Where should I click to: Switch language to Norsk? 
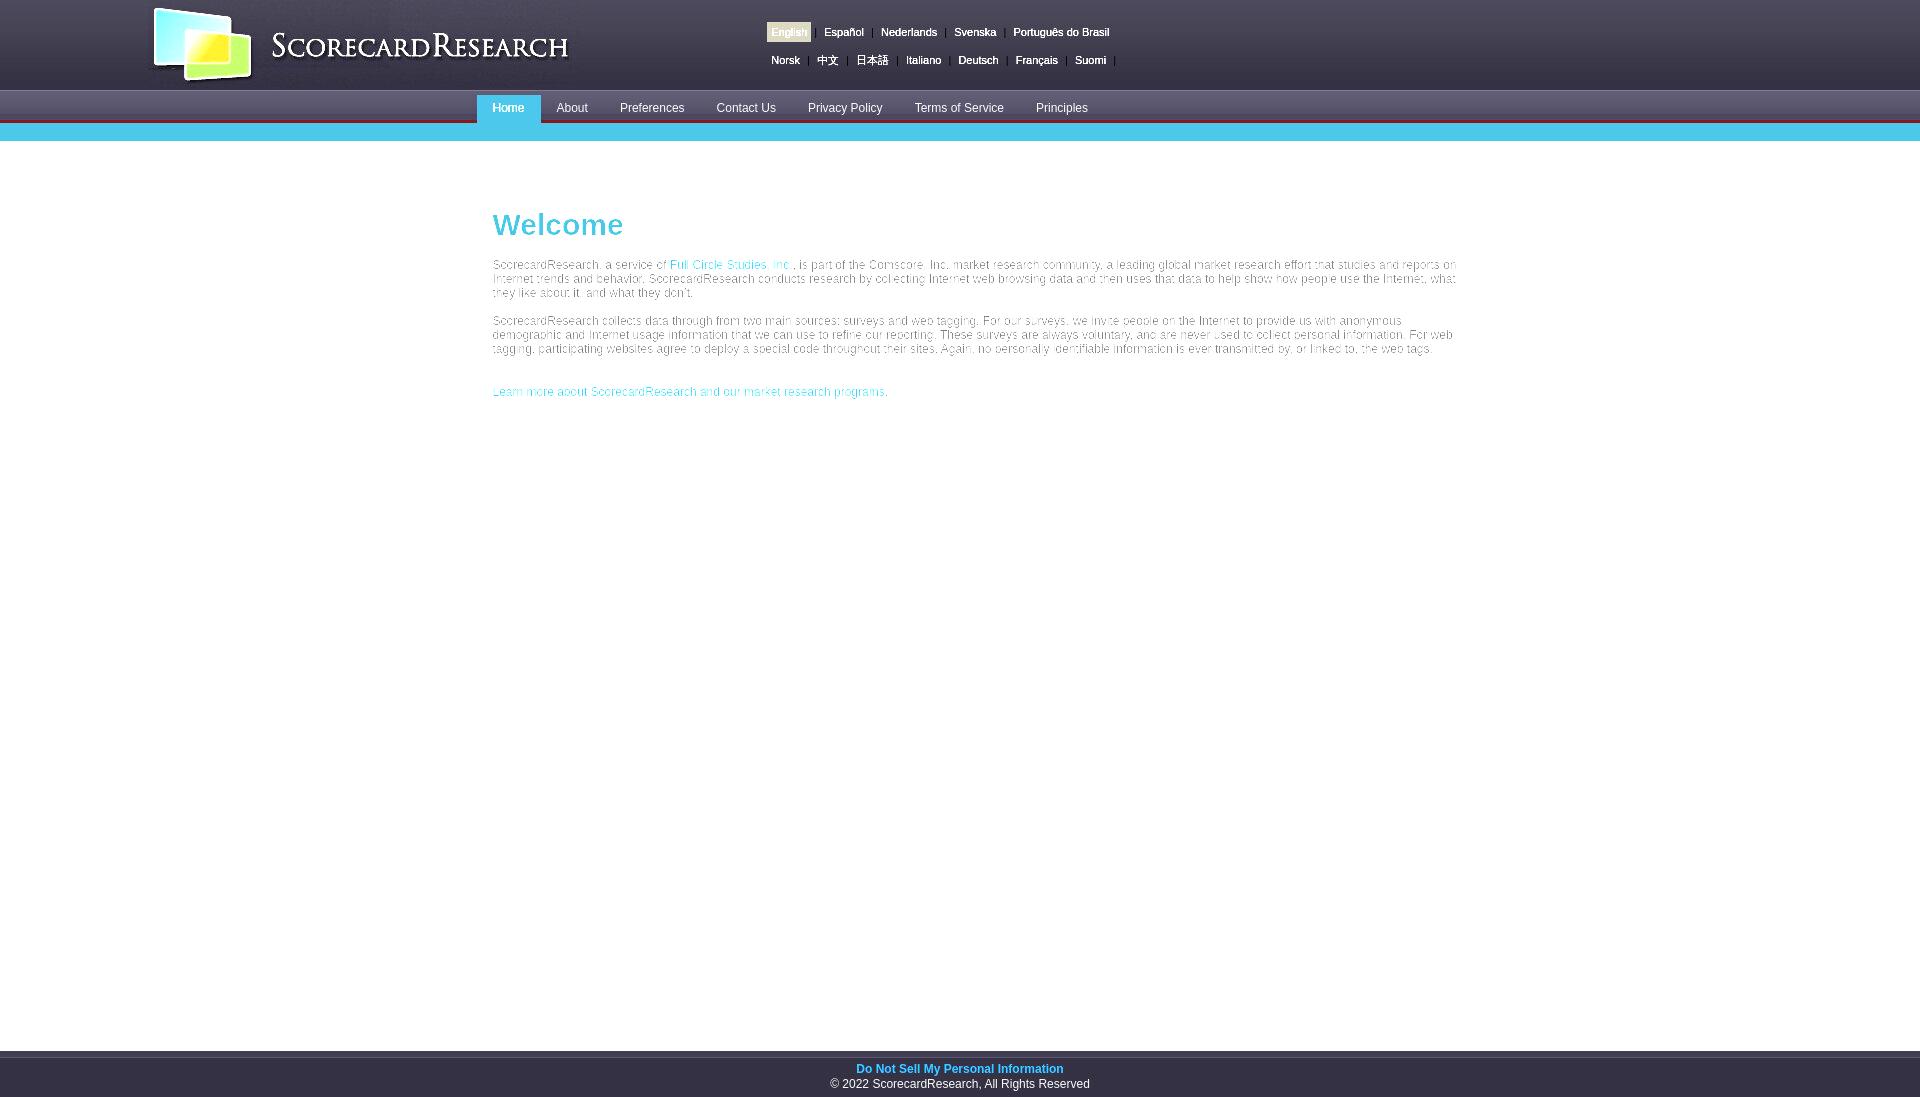pyautogui.click(x=785, y=60)
